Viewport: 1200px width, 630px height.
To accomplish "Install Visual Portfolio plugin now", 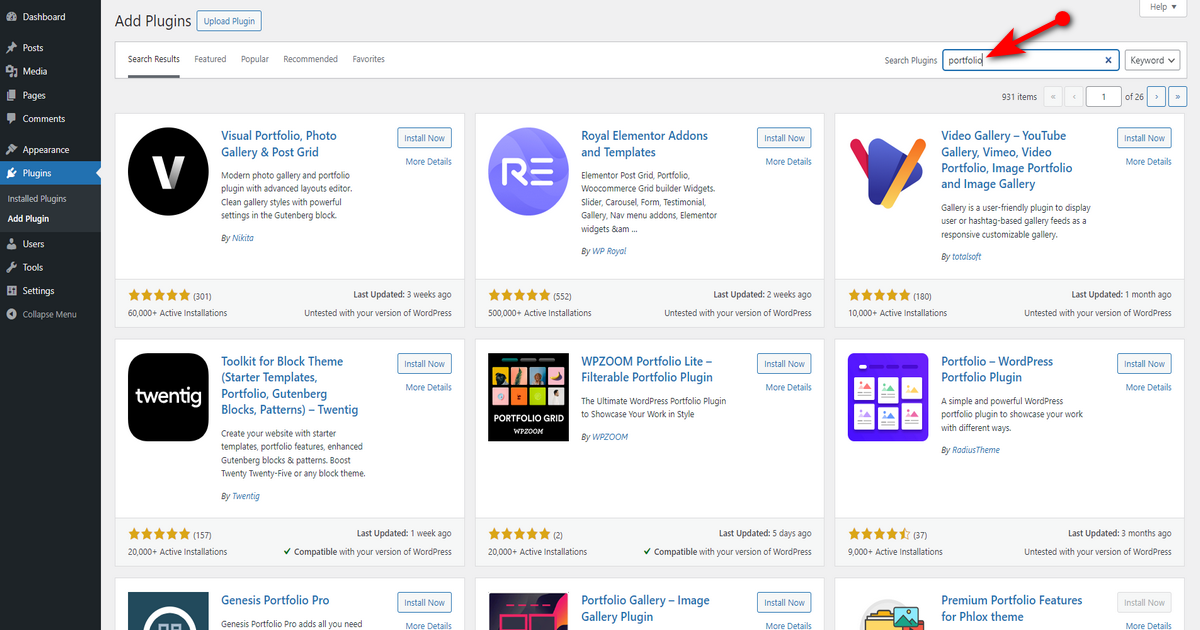I will (424, 138).
